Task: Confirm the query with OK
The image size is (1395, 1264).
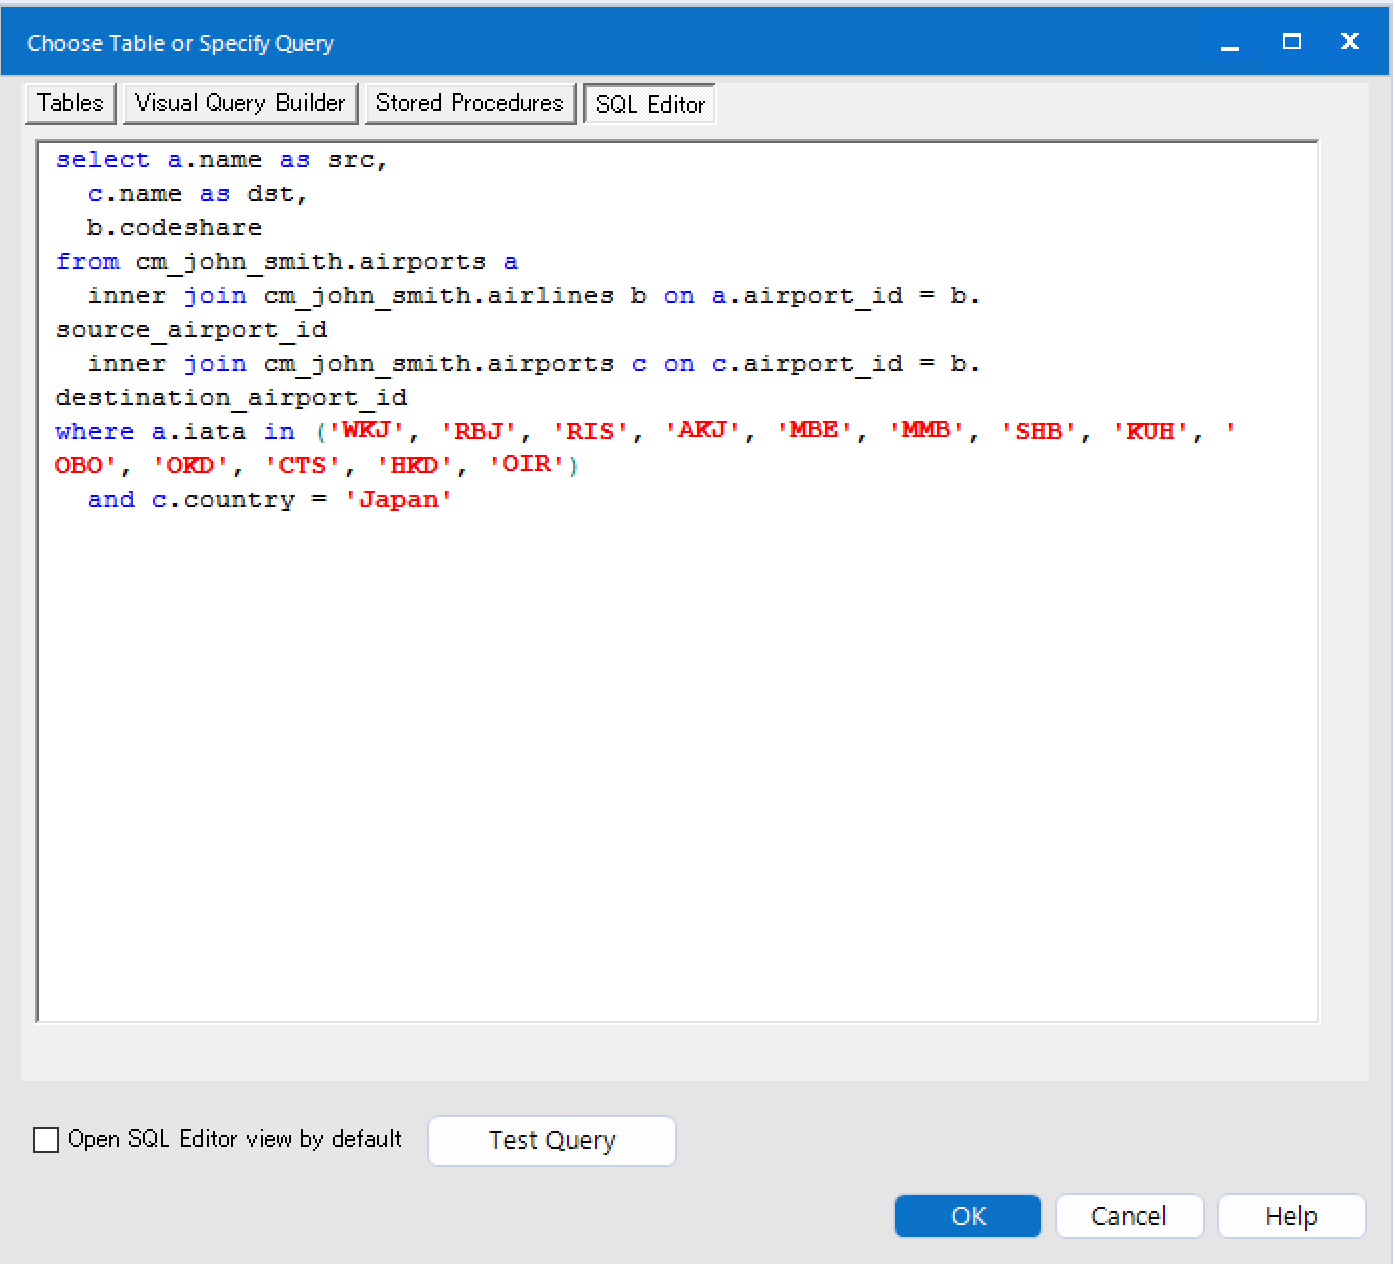Action: 967,1216
